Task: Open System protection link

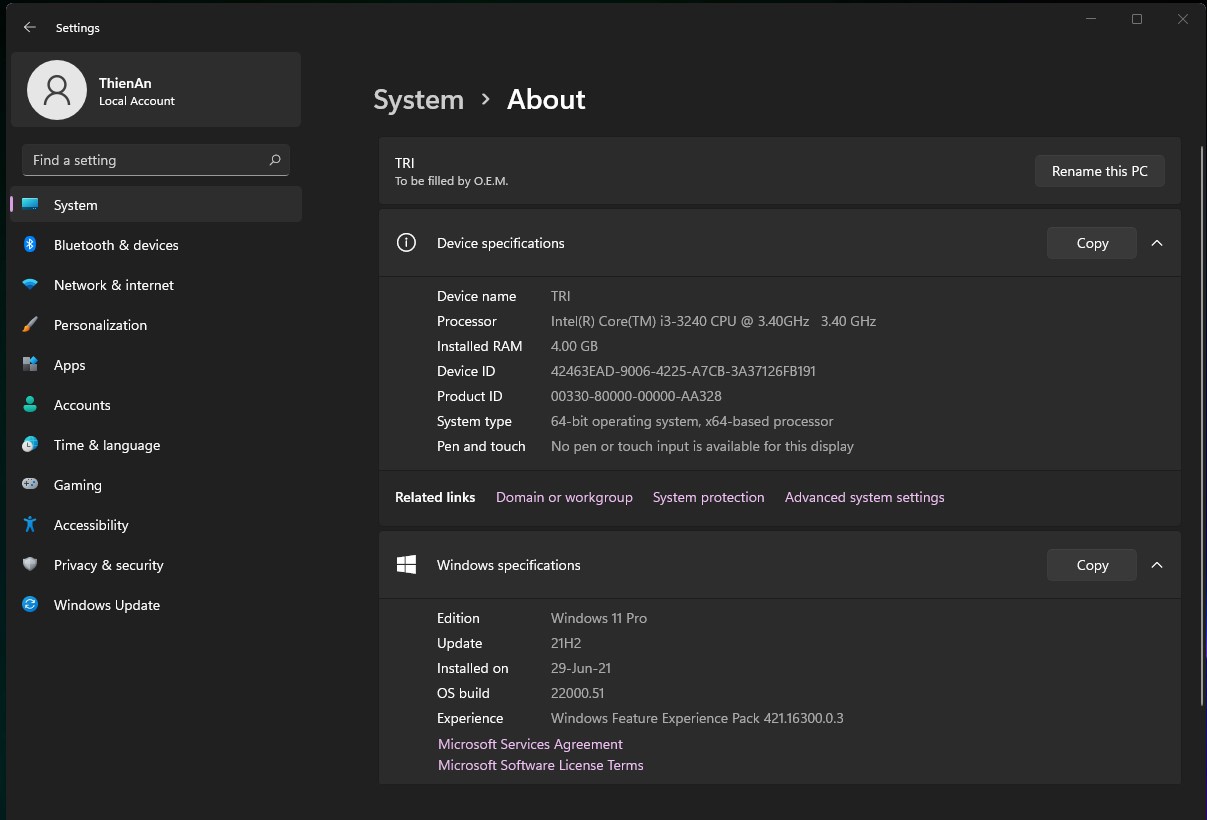Action: pyautogui.click(x=708, y=497)
